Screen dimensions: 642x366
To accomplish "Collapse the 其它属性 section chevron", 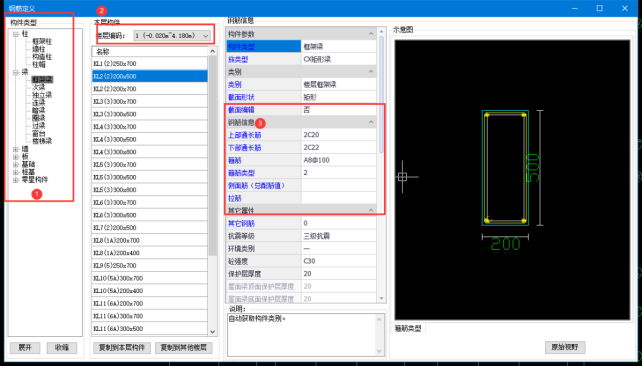I will tap(371, 210).
